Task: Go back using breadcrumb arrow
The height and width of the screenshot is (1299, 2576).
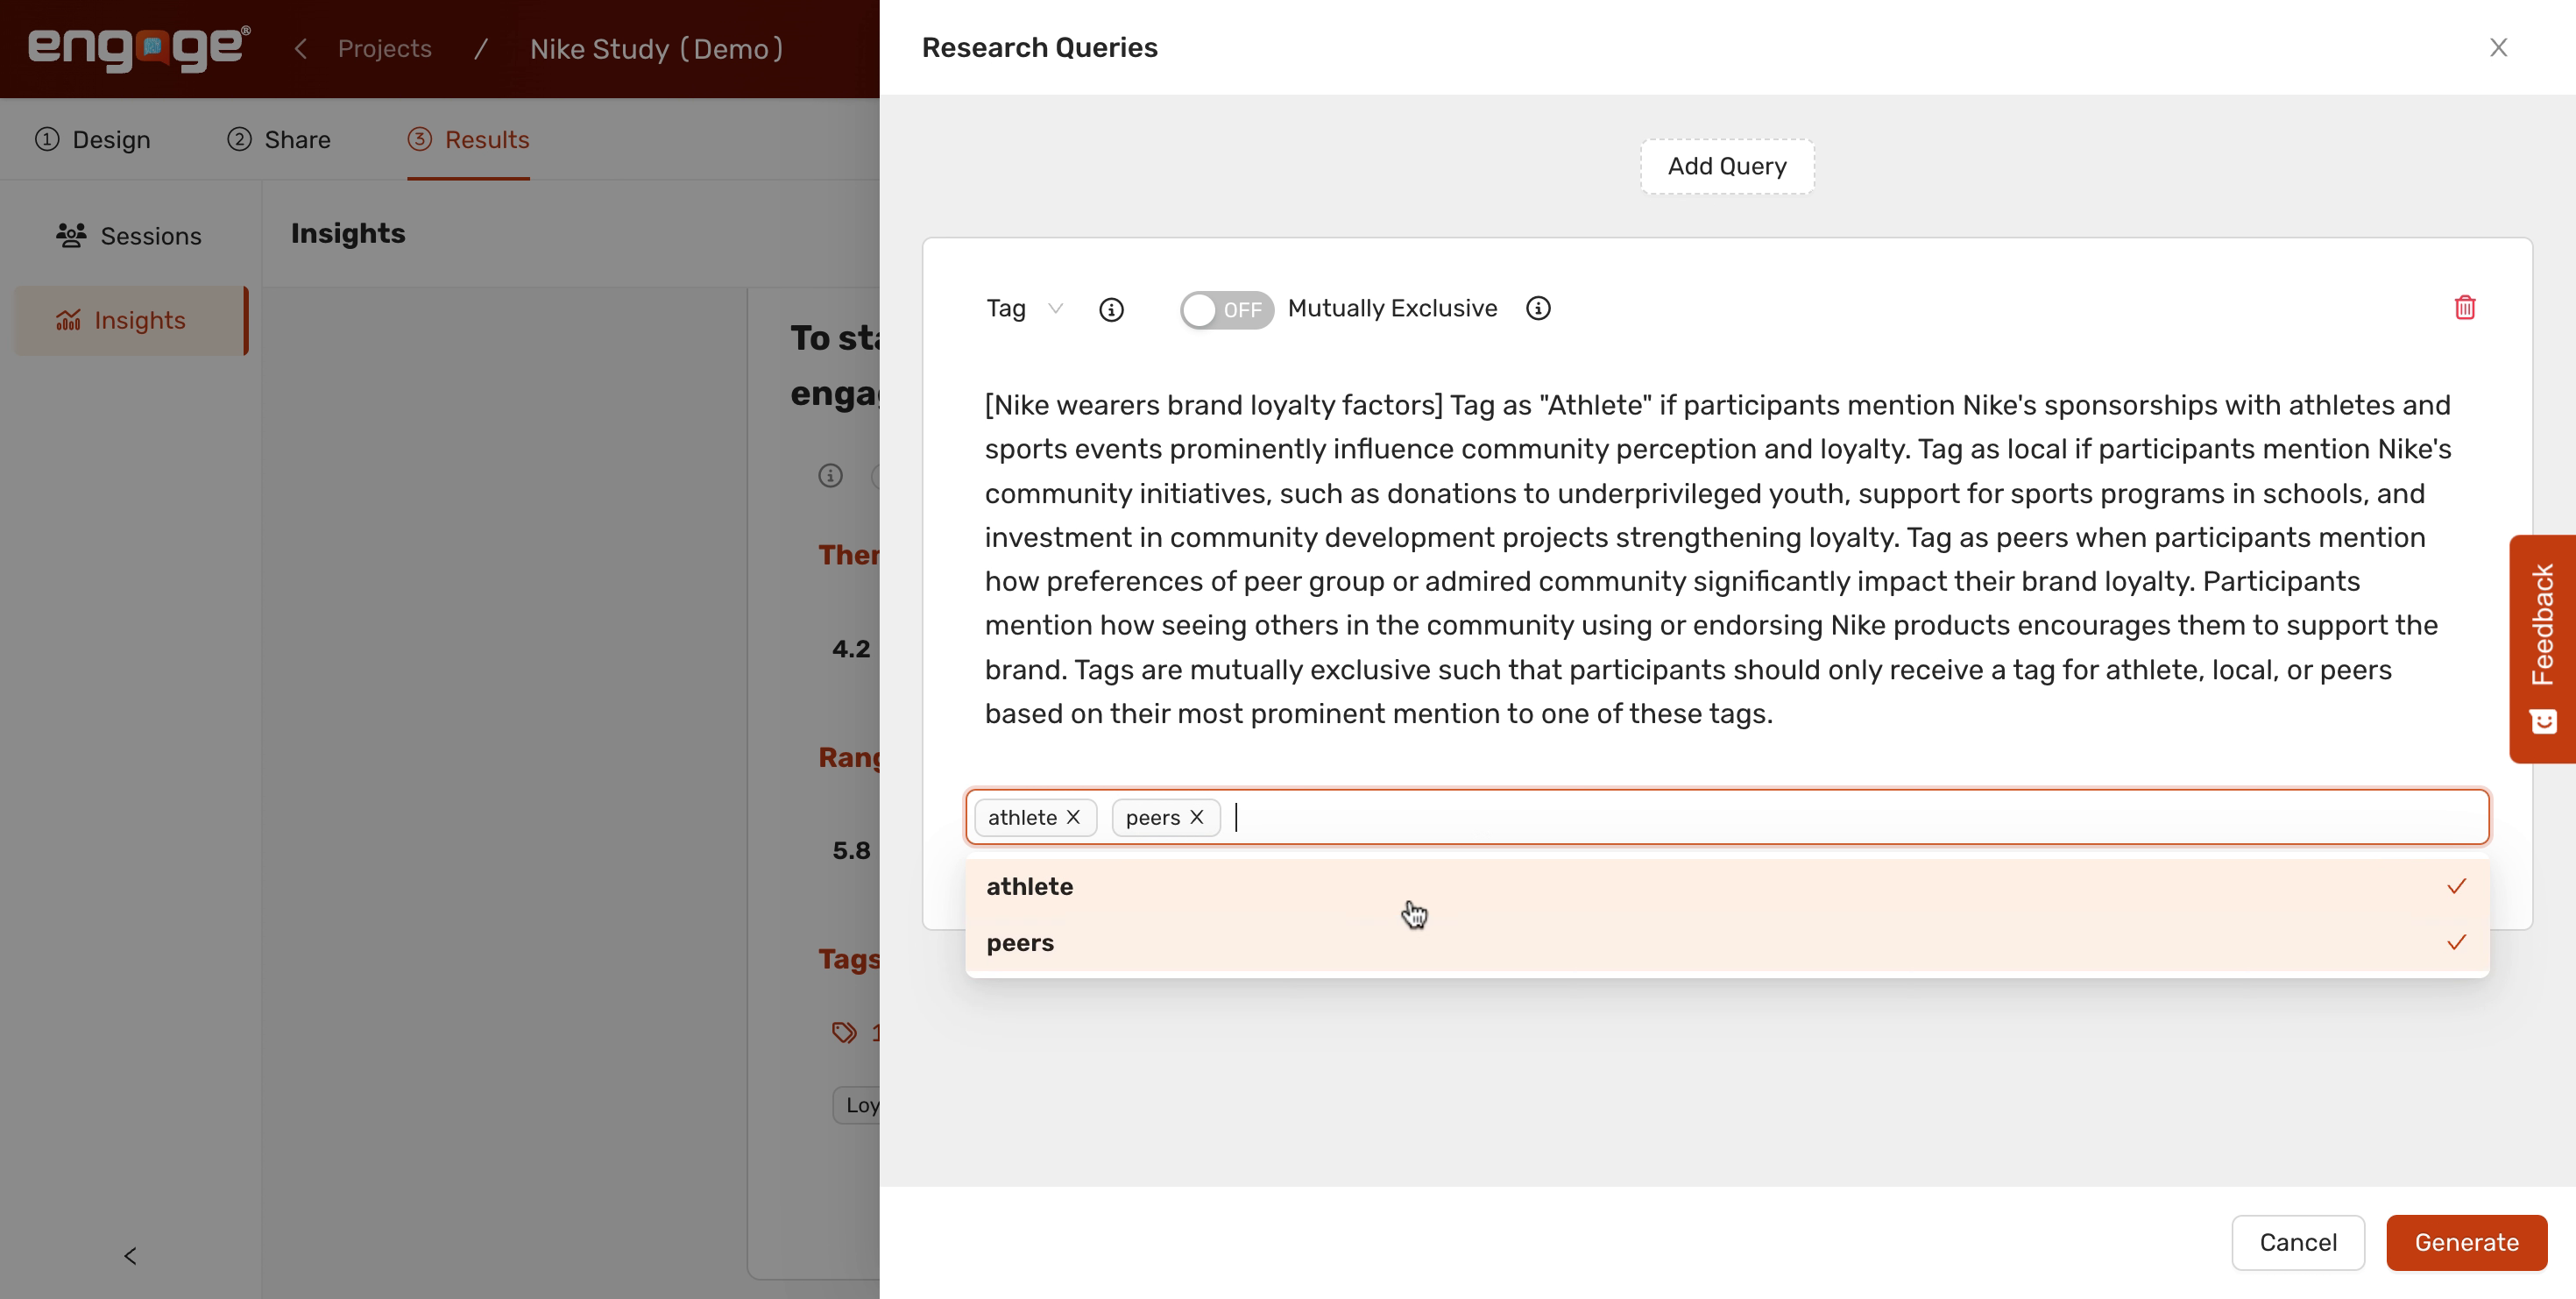Action: point(300,48)
